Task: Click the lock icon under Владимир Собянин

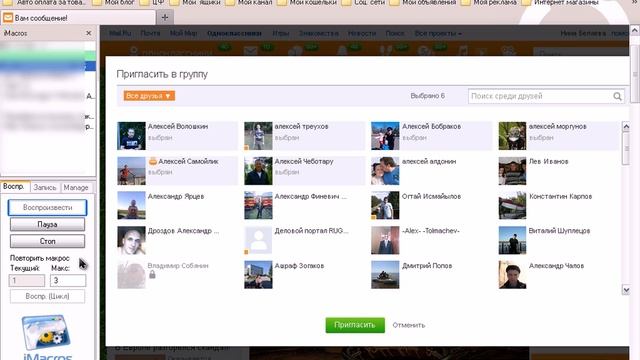Action: 152,275
